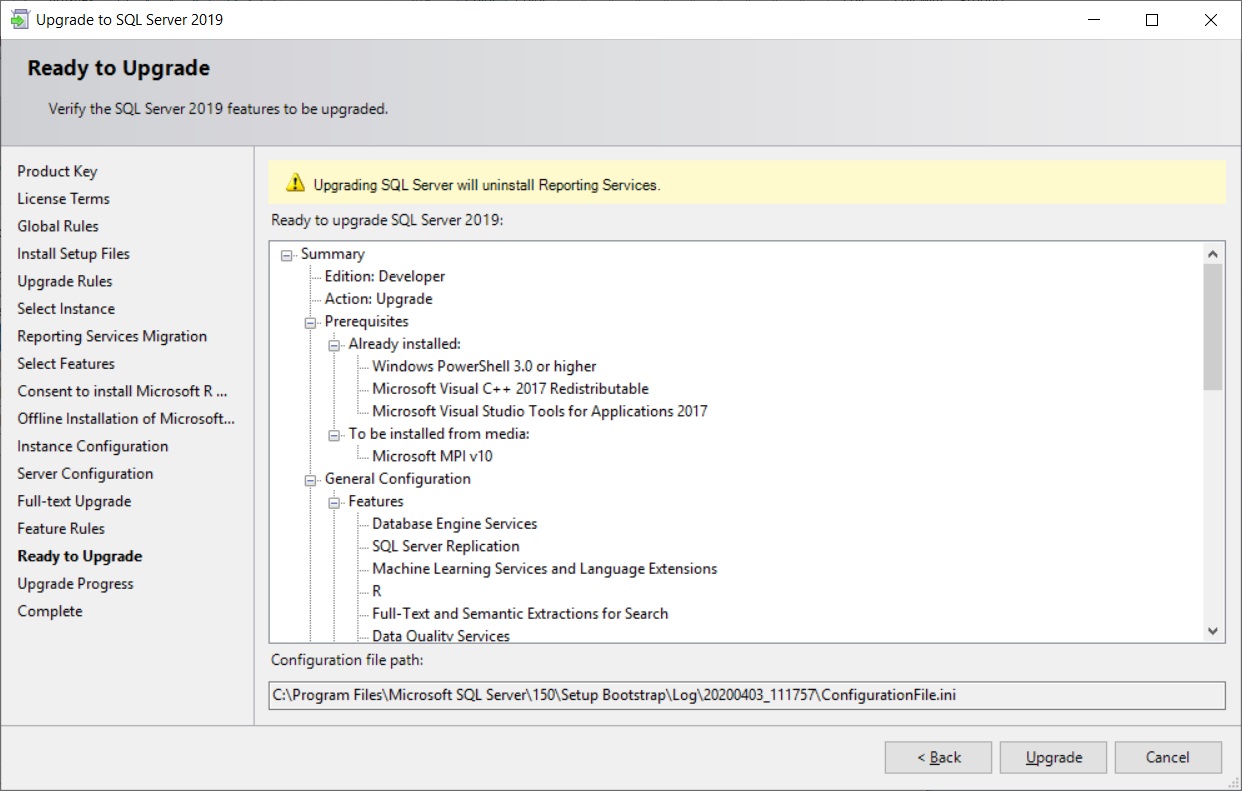Open the Instance Configuration step
The height and width of the screenshot is (791, 1242).
click(92, 446)
